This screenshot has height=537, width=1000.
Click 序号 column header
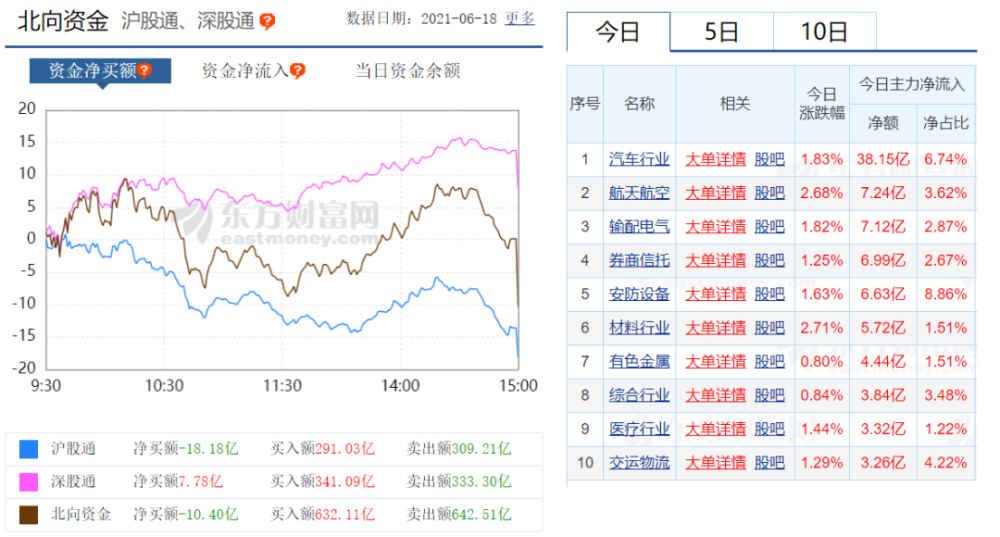585,104
